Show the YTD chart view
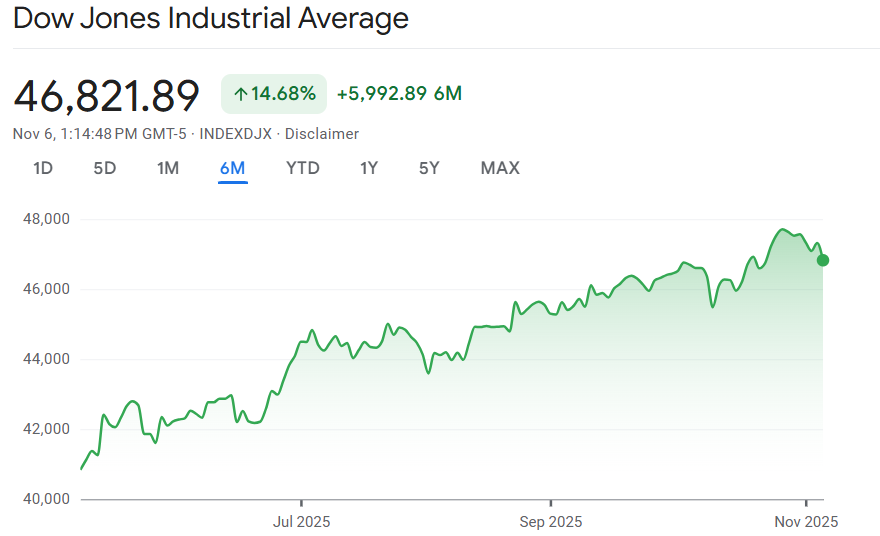 tap(303, 168)
